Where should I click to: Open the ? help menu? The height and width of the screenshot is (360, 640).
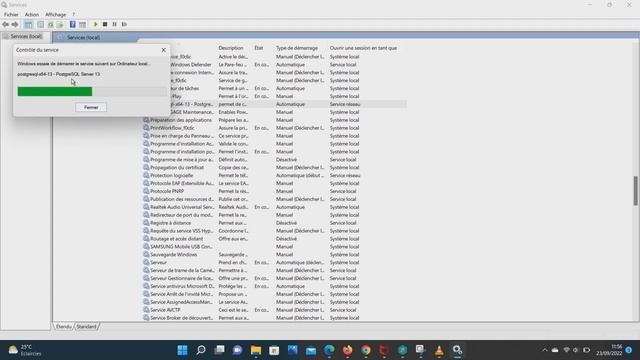pos(73,15)
